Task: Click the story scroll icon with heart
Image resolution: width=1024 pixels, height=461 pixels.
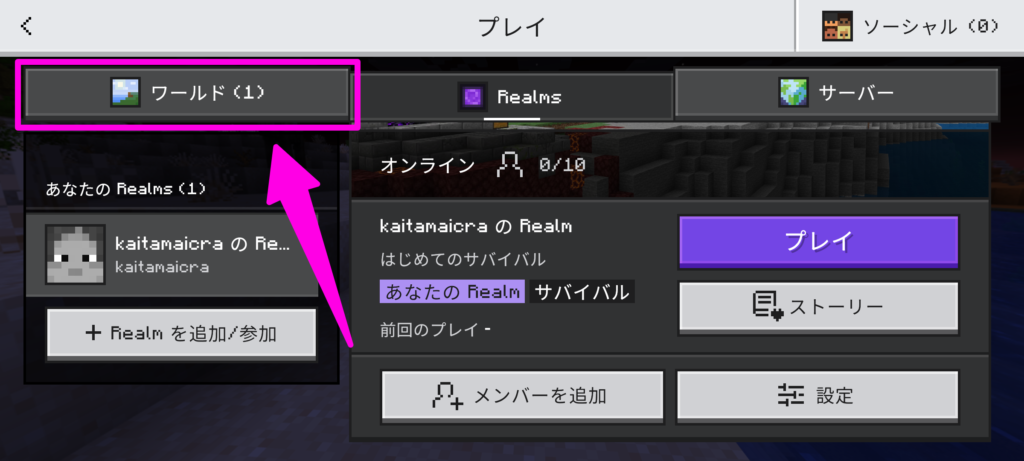Action: coord(768,306)
